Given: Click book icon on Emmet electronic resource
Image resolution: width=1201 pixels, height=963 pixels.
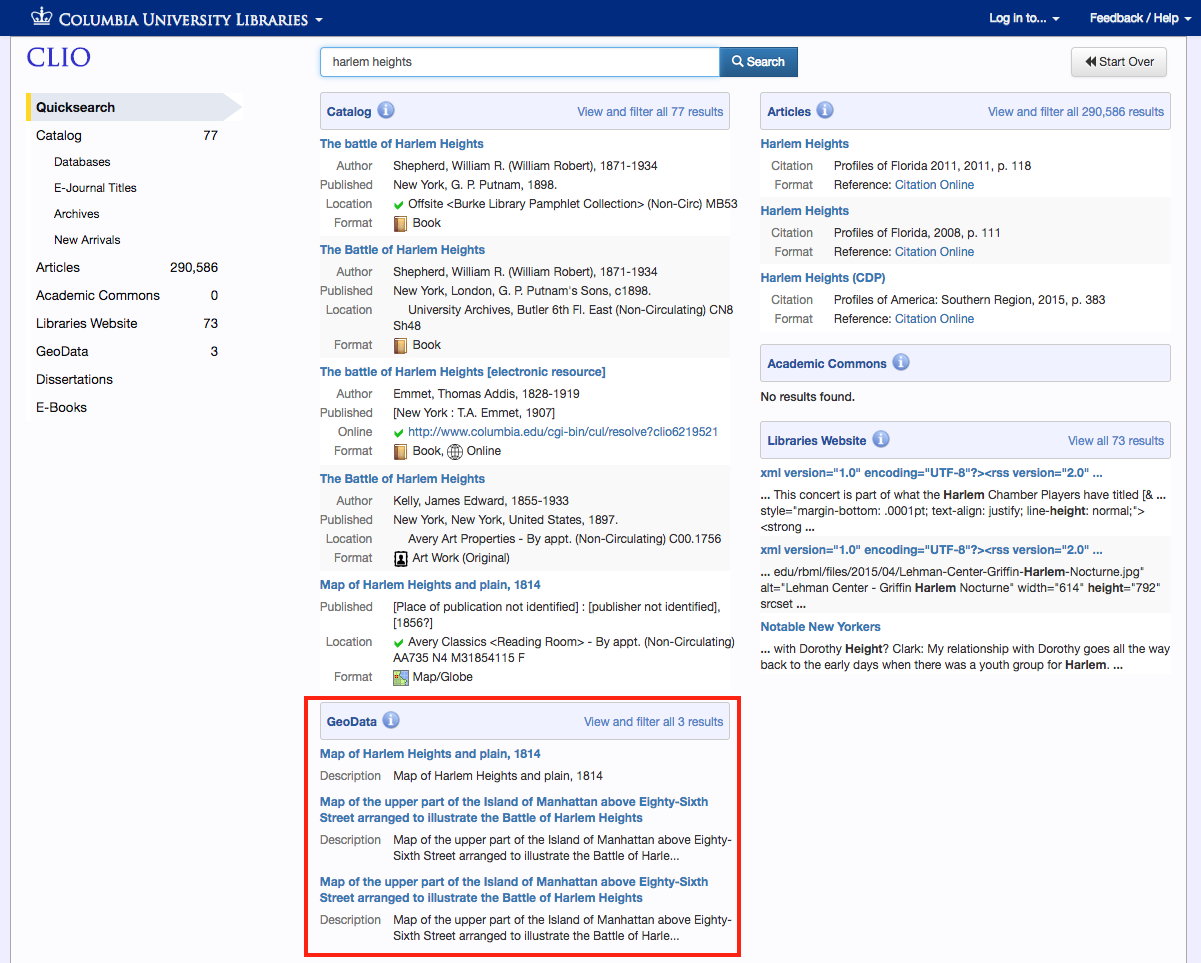Looking at the screenshot, I should pos(401,451).
